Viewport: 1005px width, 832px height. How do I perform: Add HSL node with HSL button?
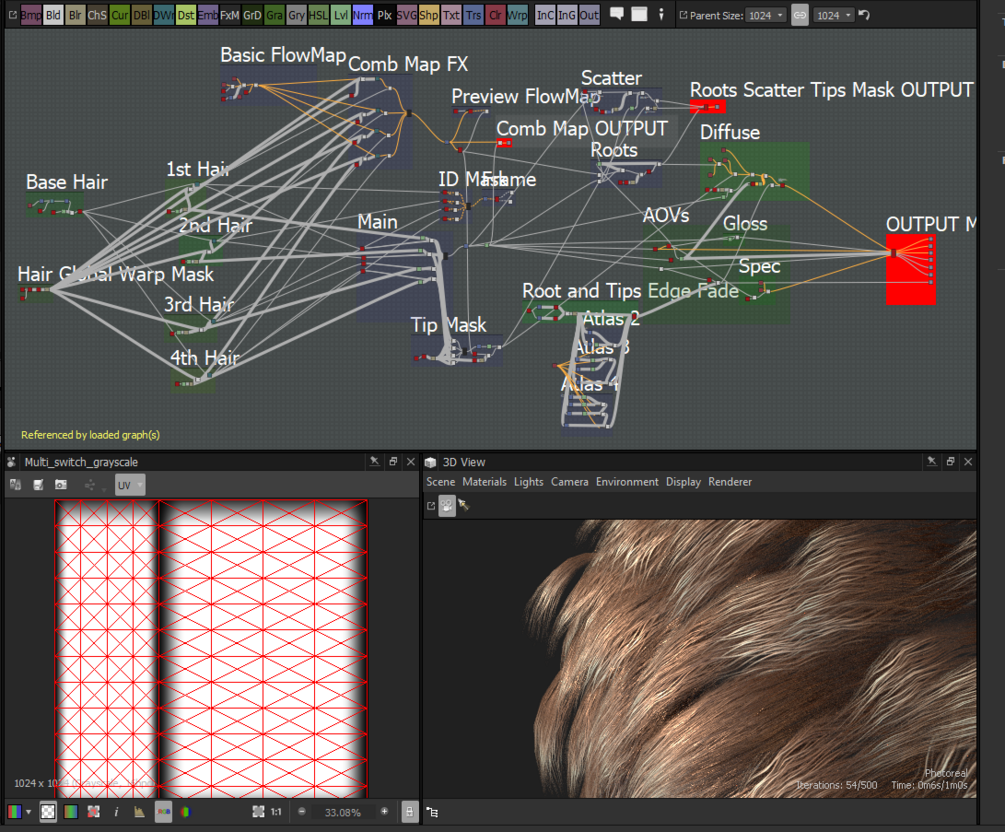click(318, 15)
